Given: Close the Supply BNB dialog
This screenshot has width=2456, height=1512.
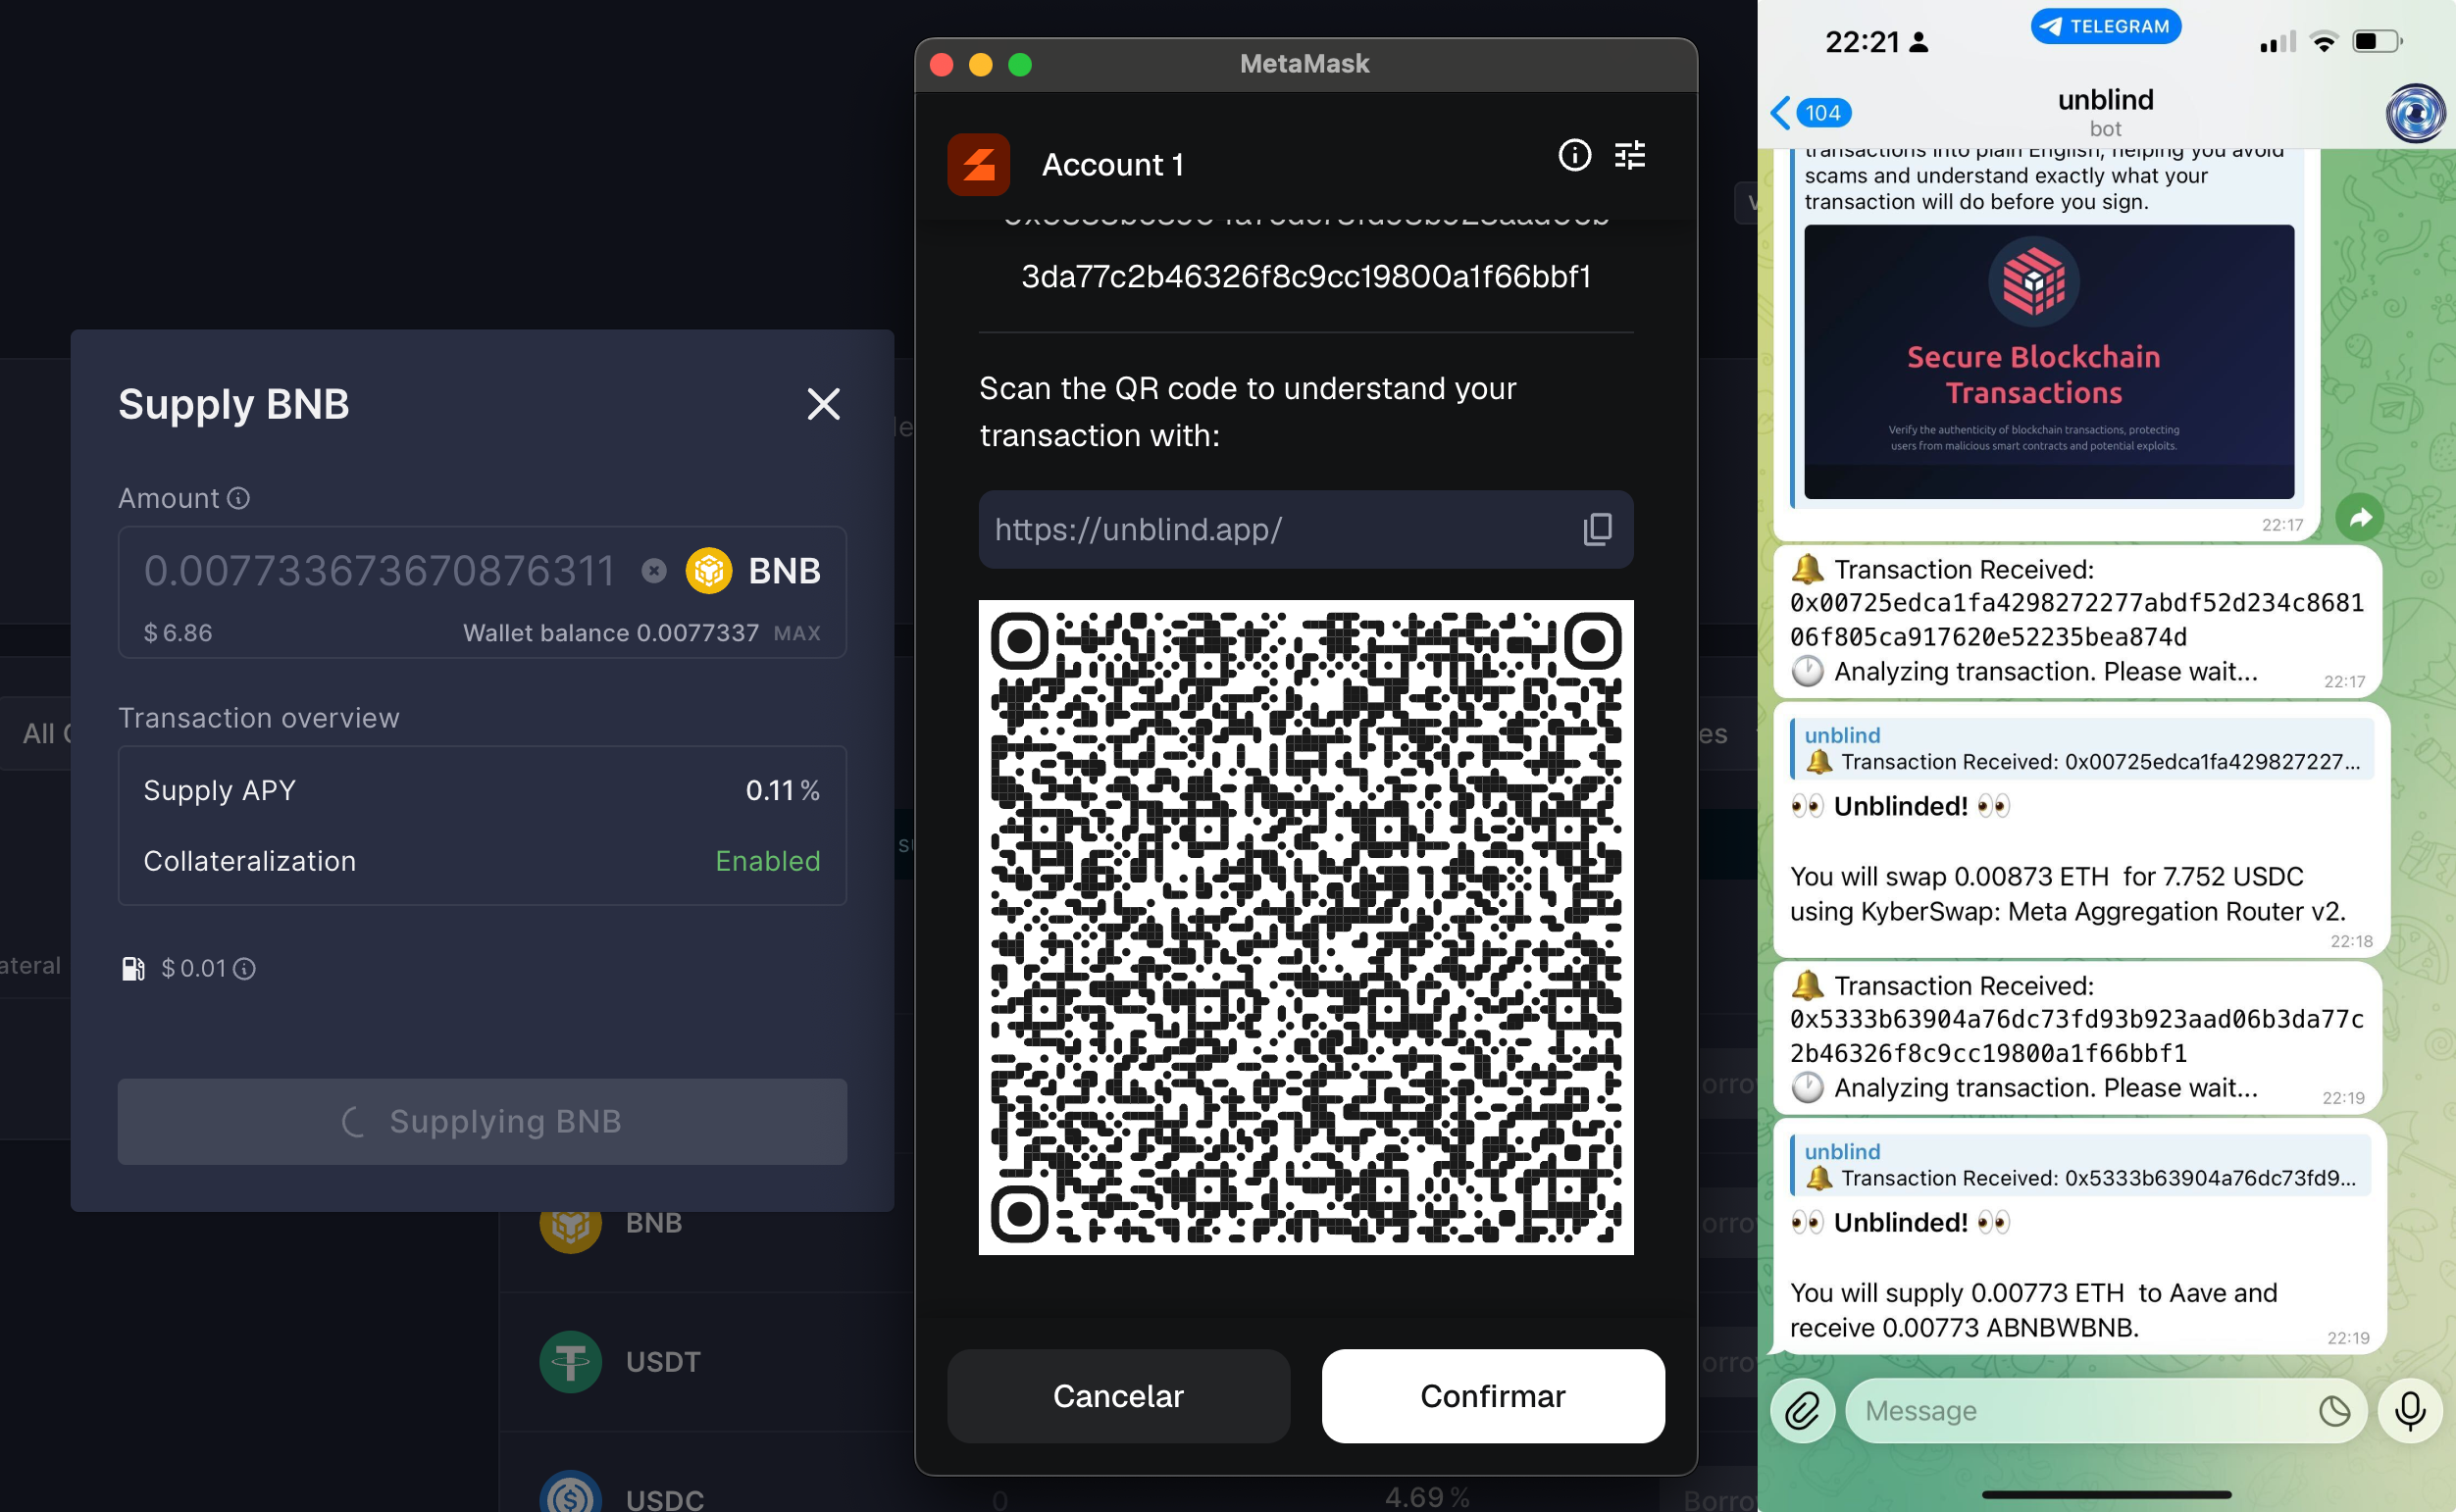Looking at the screenshot, I should 823,404.
